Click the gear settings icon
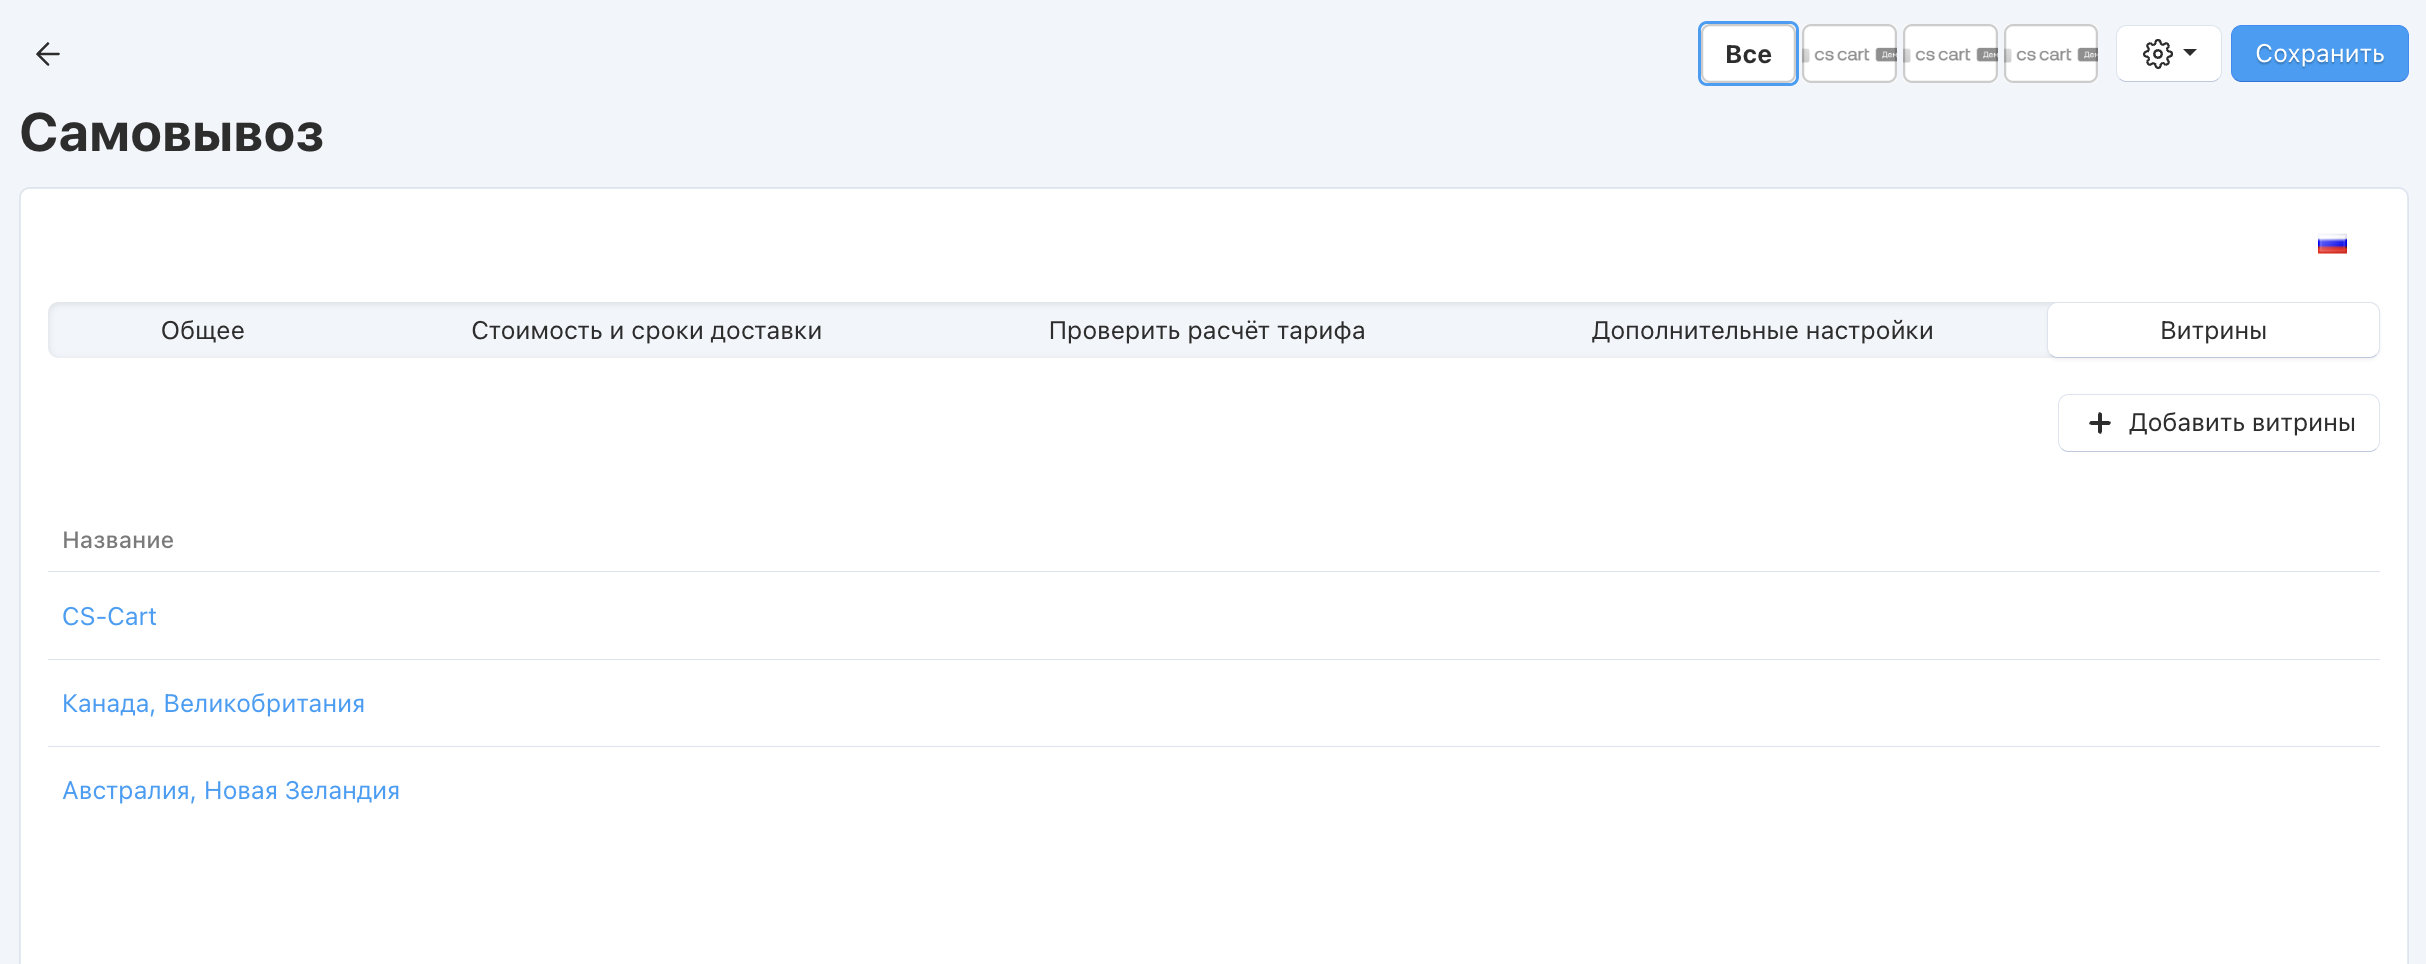The height and width of the screenshot is (964, 2426). coord(2157,54)
